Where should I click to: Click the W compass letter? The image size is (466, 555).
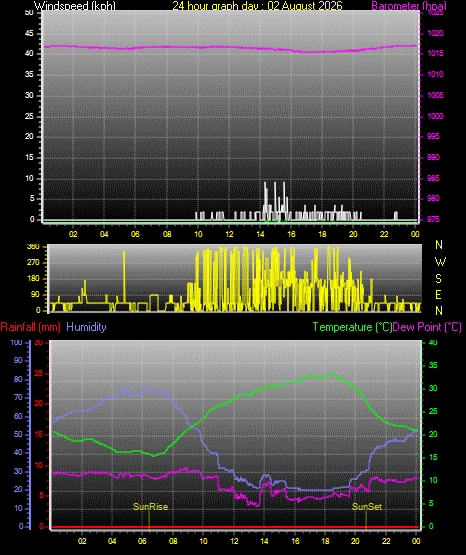(440, 262)
